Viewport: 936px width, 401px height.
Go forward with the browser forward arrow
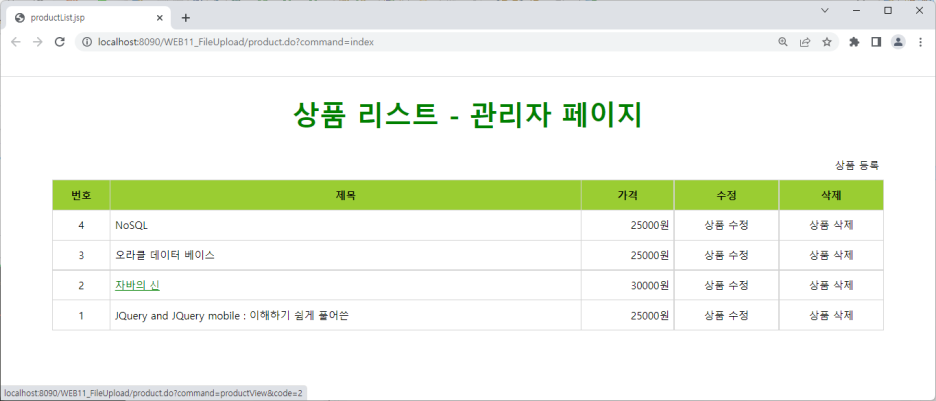(x=38, y=42)
